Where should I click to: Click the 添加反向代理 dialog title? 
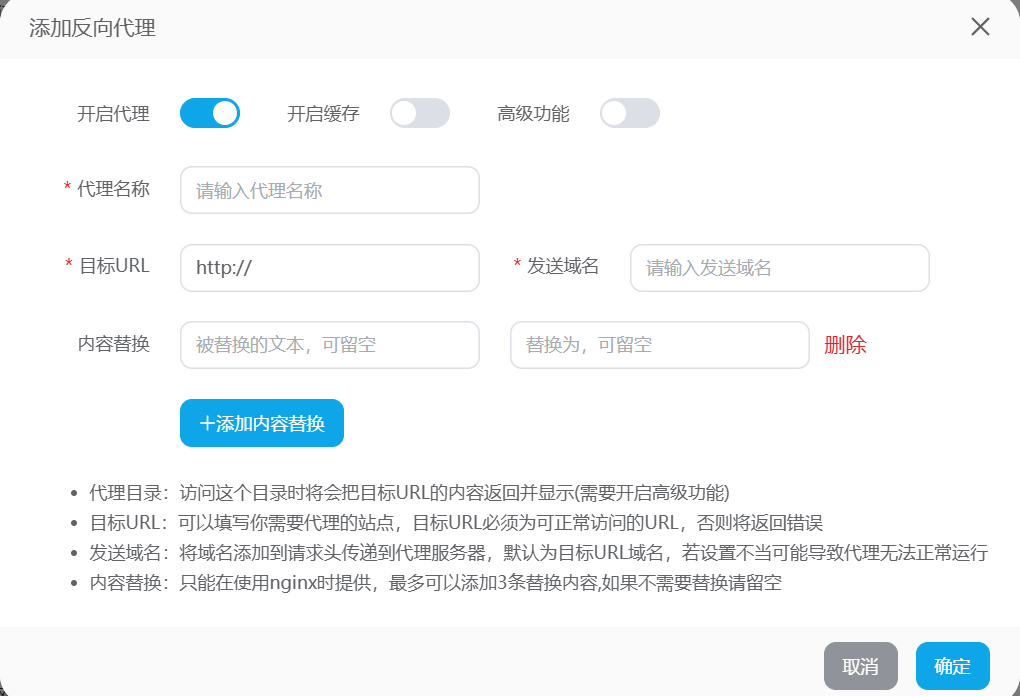tap(92, 28)
